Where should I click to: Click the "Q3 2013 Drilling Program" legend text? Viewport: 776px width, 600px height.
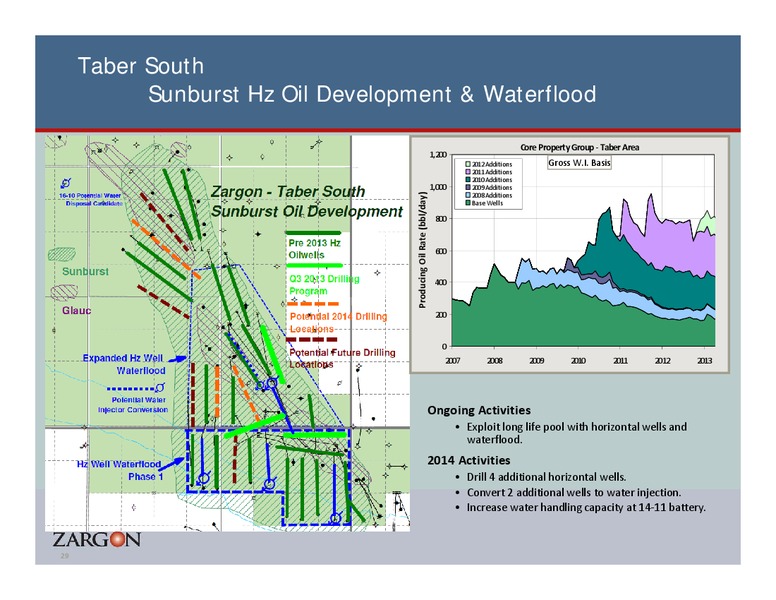click(x=324, y=285)
